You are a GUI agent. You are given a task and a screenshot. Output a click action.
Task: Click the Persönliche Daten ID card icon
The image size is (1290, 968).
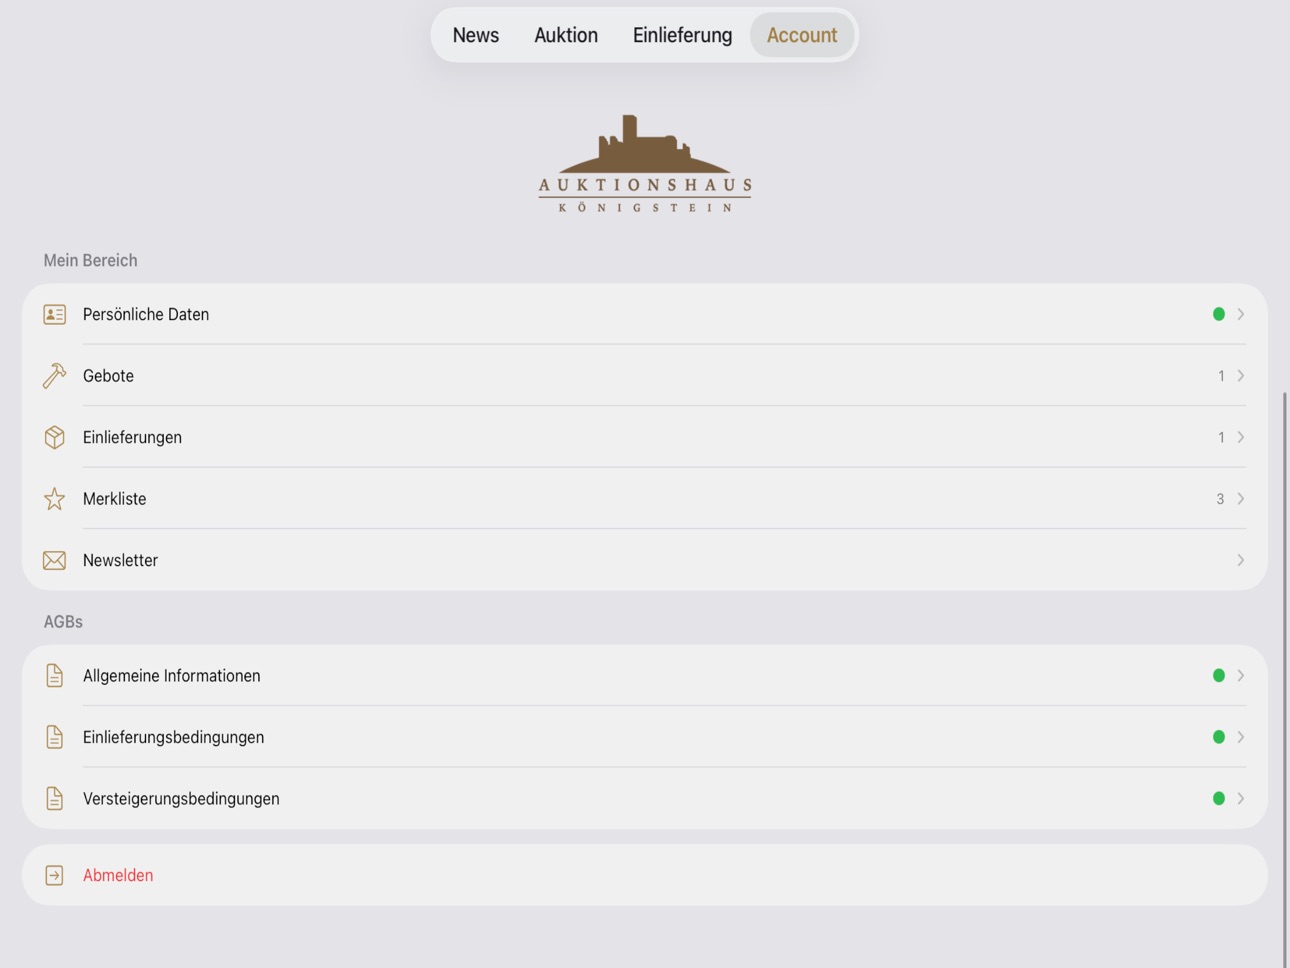point(54,314)
